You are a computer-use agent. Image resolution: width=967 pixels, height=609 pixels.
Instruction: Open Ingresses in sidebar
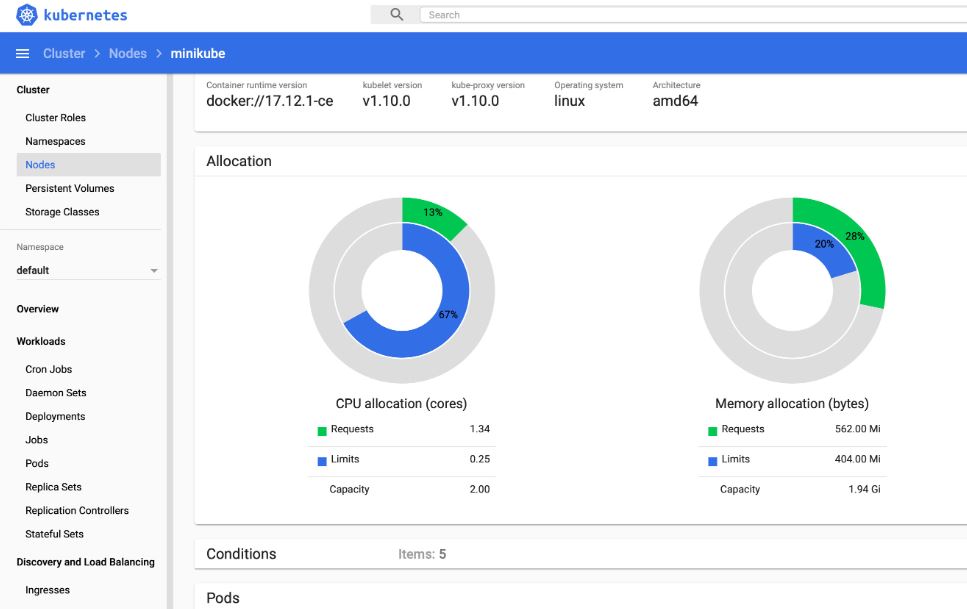pos(47,590)
